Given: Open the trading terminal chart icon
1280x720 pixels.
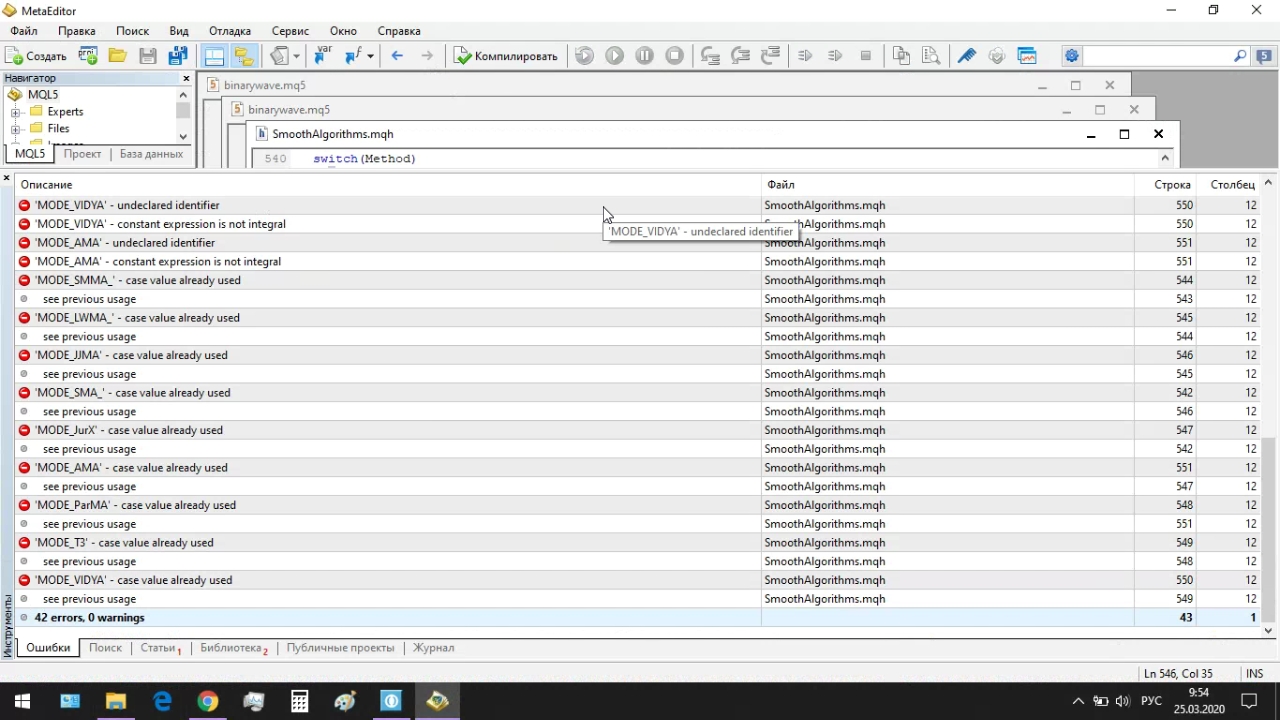Looking at the screenshot, I should tap(1027, 56).
